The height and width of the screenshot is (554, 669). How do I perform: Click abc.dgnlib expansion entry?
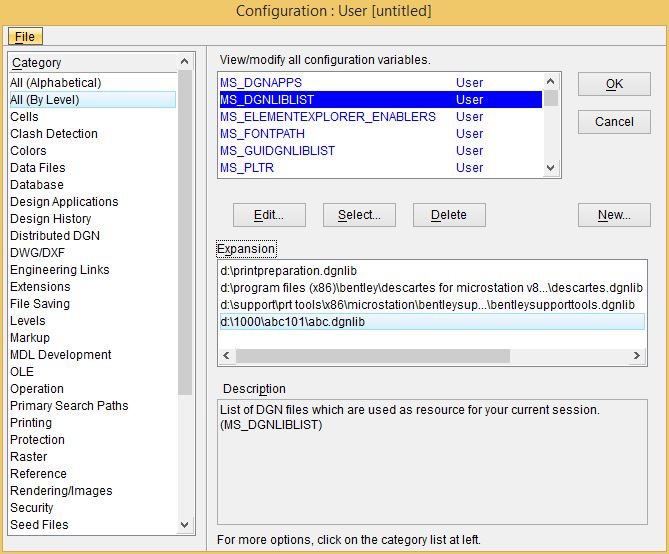[432, 322]
